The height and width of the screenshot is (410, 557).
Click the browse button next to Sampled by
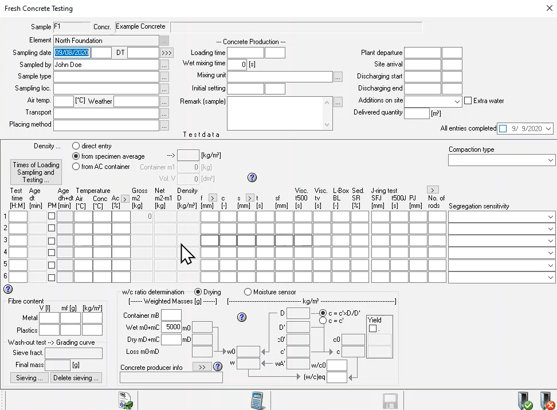tap(164, 65)
